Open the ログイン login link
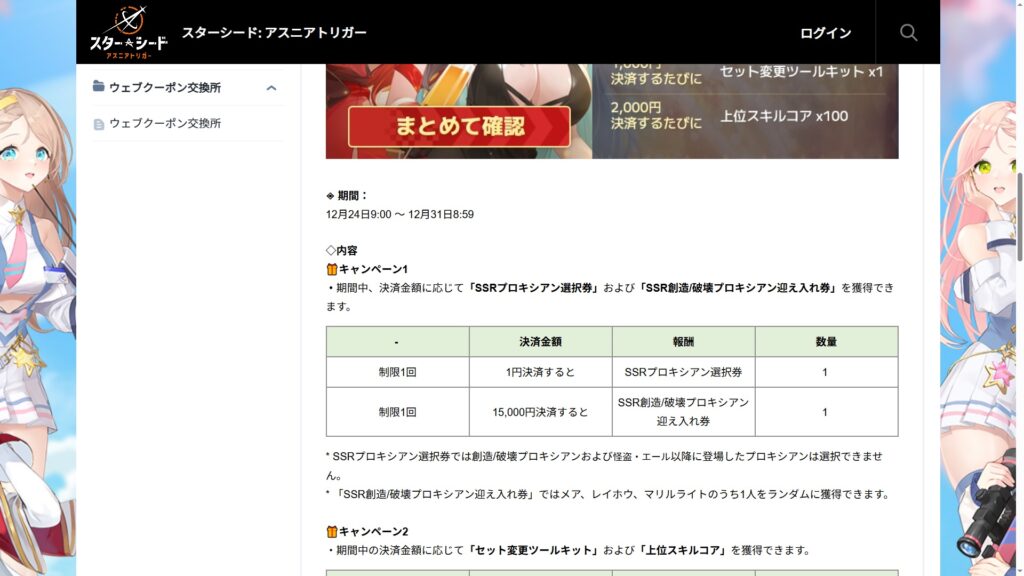This screenshot has width=1024, height=576. 825,33
